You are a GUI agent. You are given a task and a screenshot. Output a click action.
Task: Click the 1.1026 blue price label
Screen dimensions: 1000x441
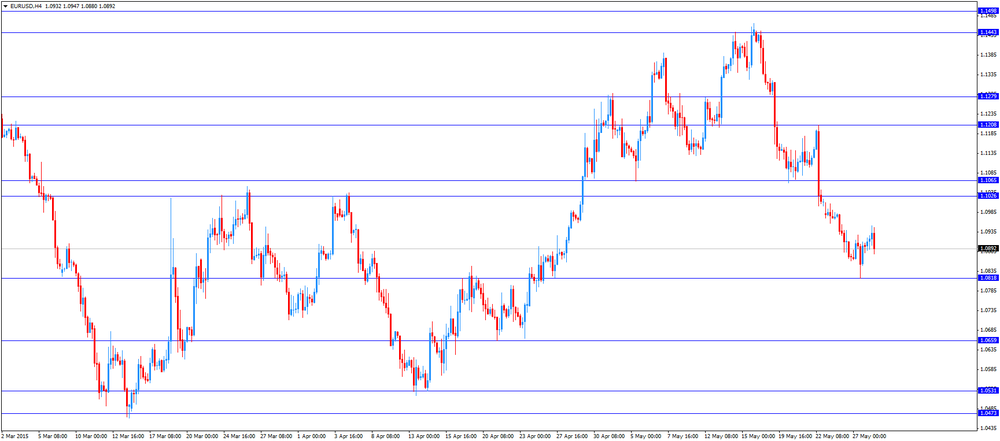pos(988,196)
